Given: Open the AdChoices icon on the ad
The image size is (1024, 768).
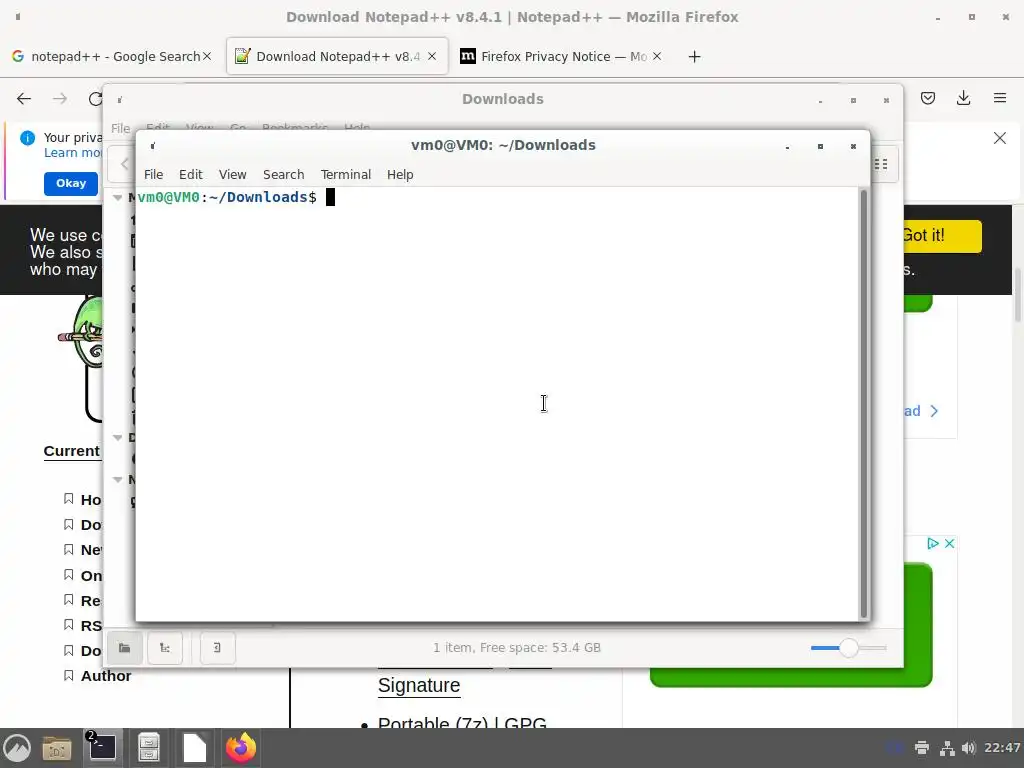Looking at the screenshot, I should tap(933, 543).
